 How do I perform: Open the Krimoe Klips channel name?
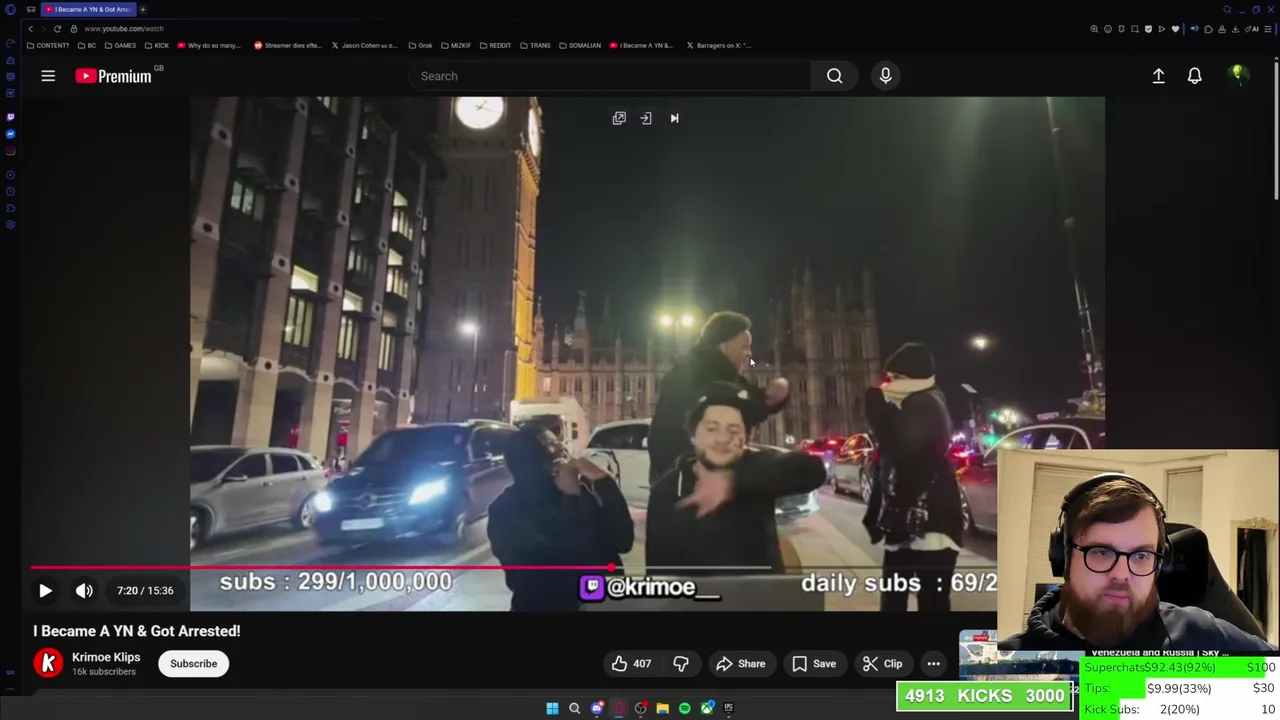point(106,657)
